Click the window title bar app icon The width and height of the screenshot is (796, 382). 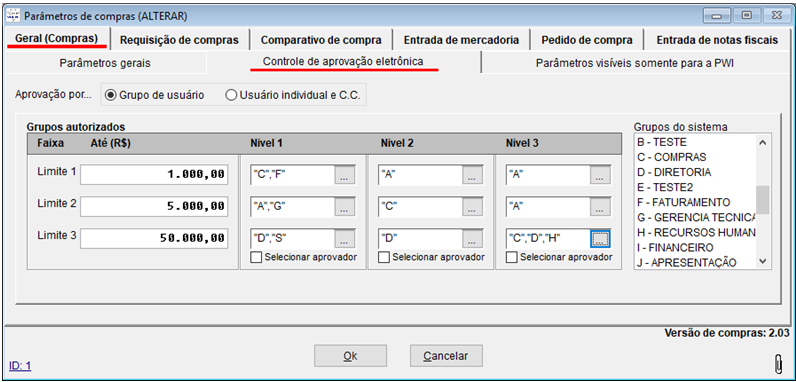[x=14, y=16]
